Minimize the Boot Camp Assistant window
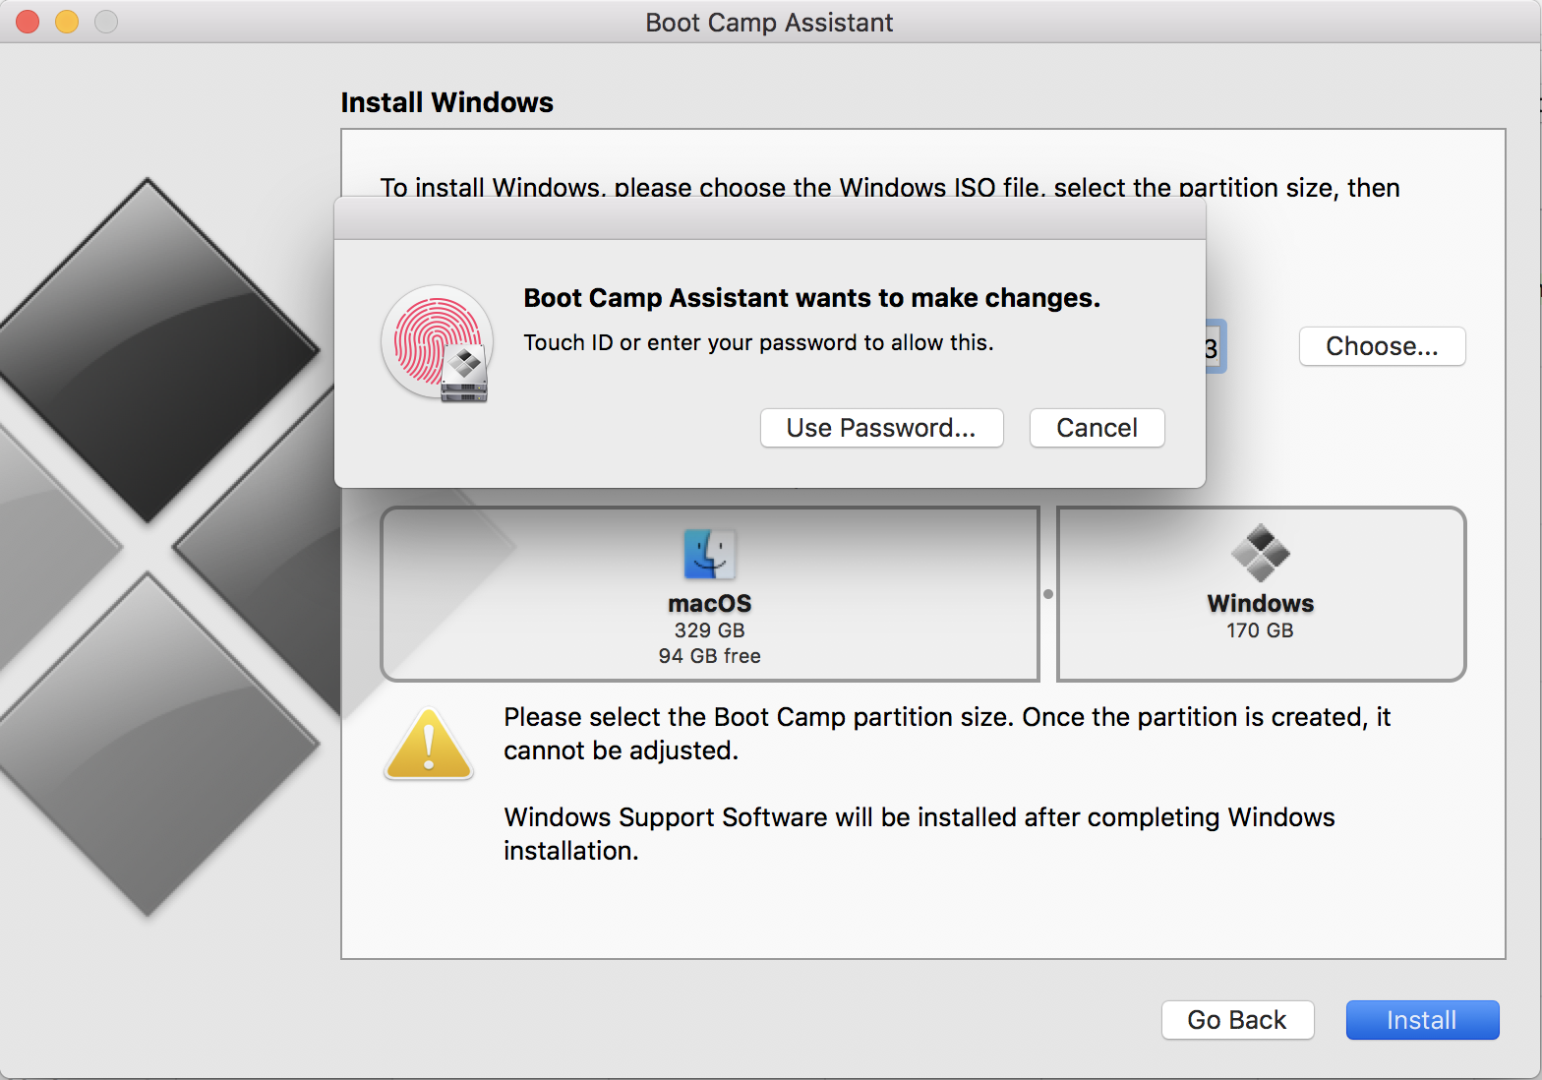Viewport: 1542px width, 1080px height. coord(67,21)
